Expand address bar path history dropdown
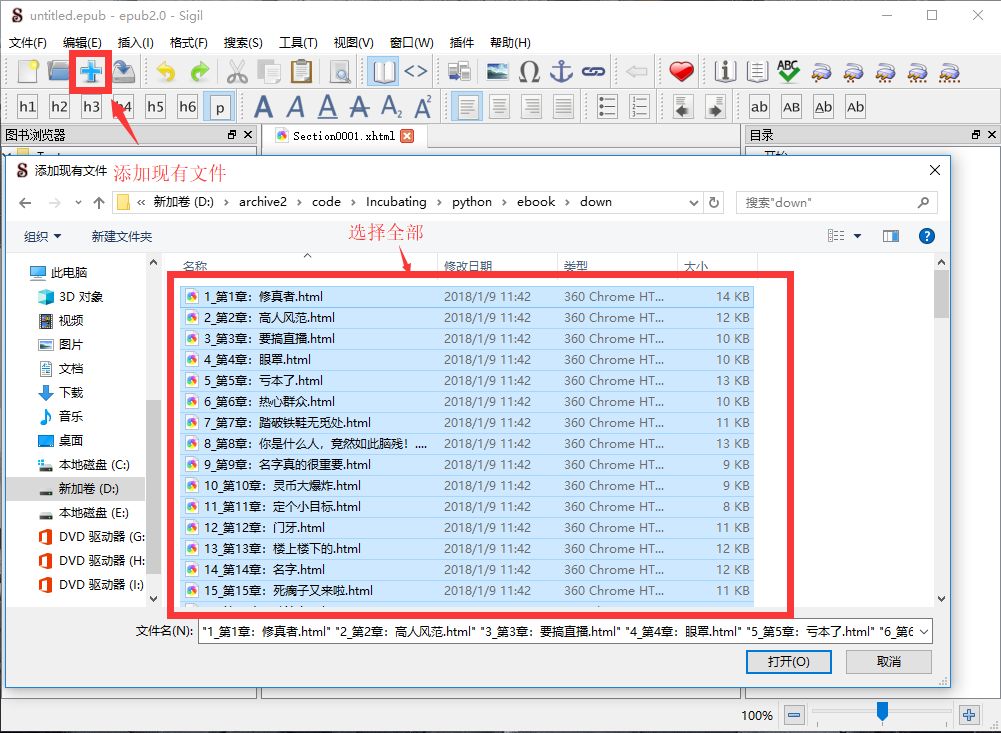The height and width of the screenshot is (733, 1001). pos(693,203)
